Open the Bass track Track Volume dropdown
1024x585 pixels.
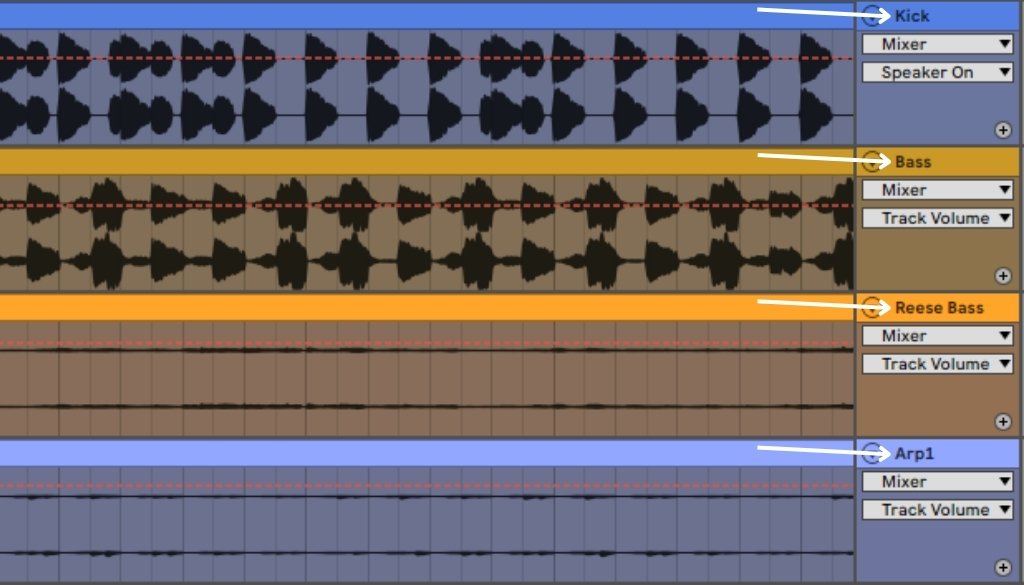click(x=938, y=218)
